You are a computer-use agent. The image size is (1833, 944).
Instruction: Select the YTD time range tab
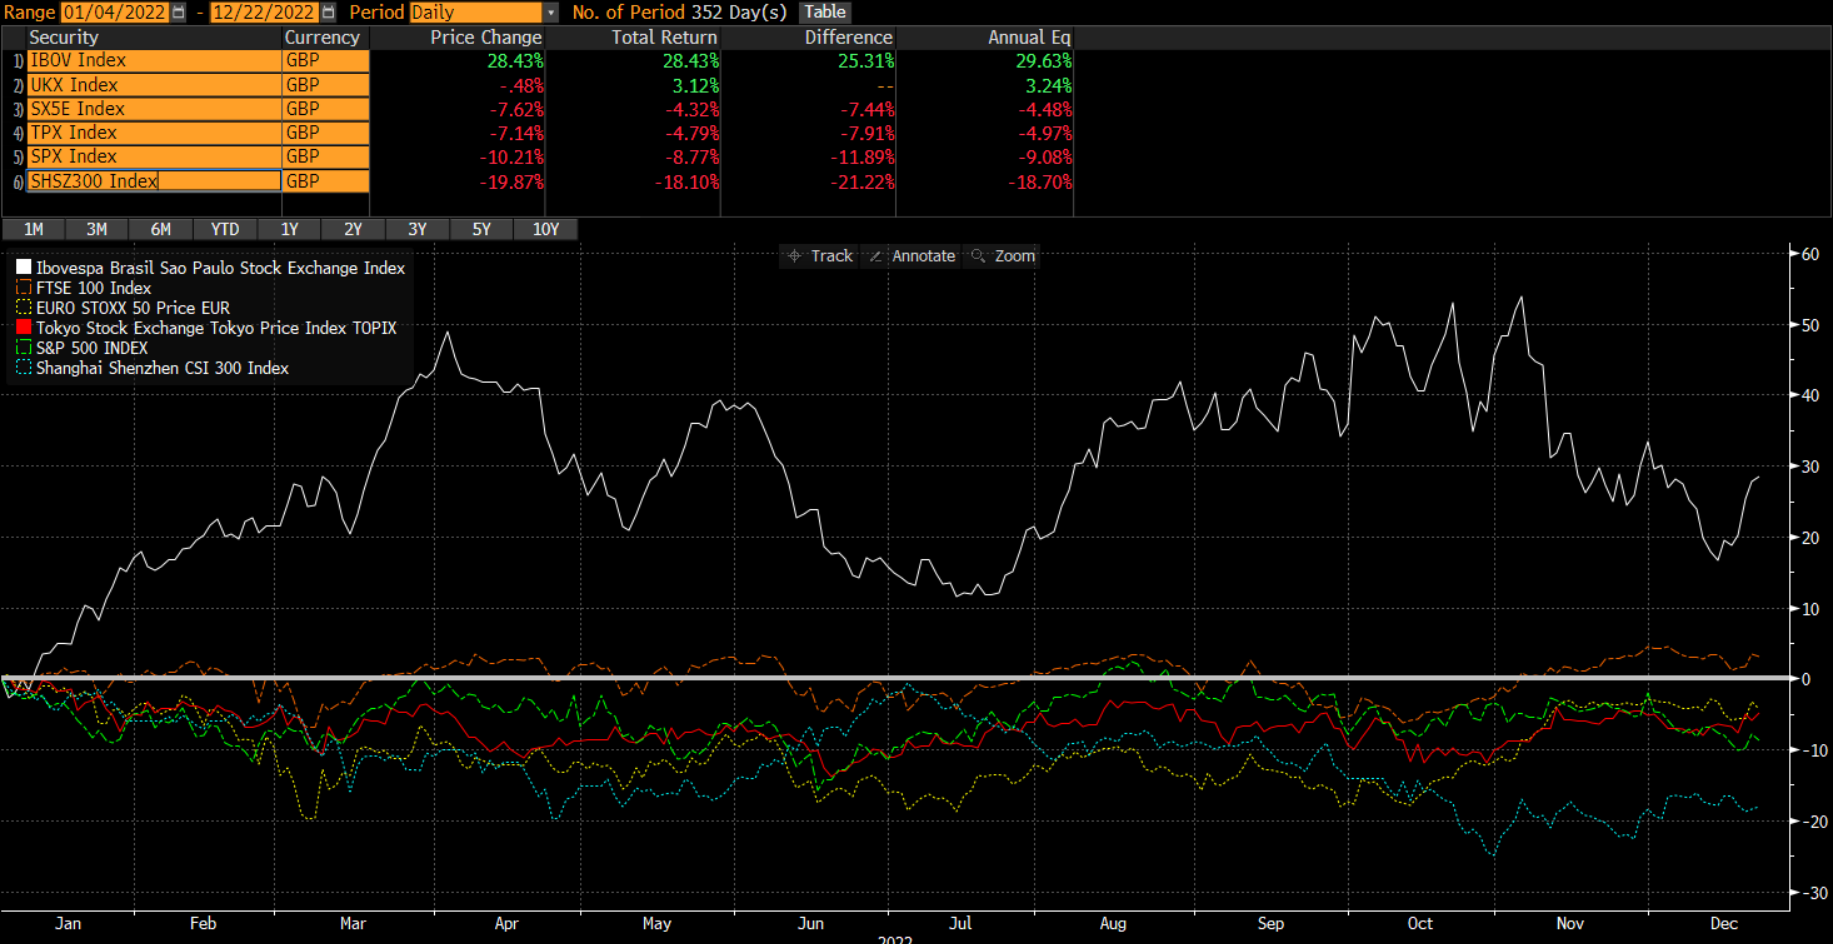coord(225,229)
